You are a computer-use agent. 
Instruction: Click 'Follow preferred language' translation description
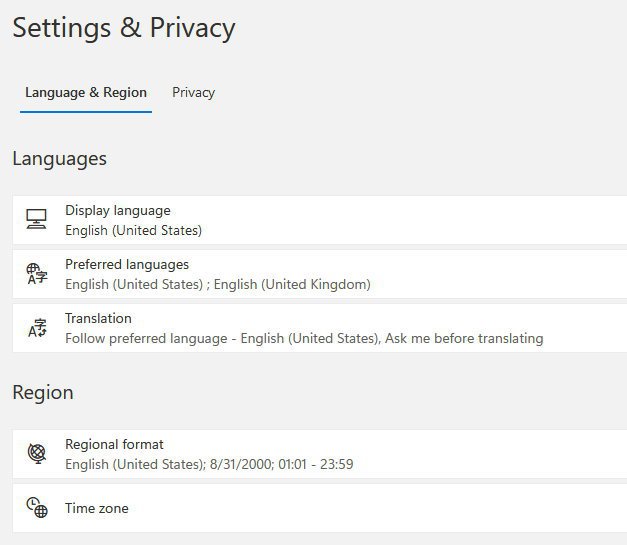(304, 338)
